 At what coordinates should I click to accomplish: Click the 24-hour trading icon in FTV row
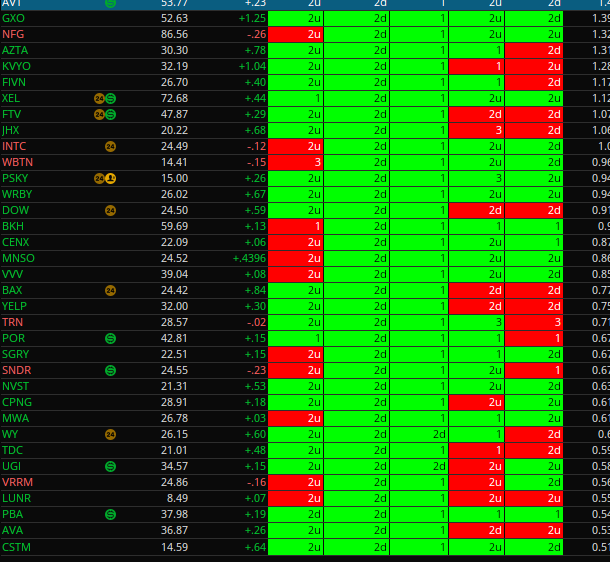click(99, 114)
